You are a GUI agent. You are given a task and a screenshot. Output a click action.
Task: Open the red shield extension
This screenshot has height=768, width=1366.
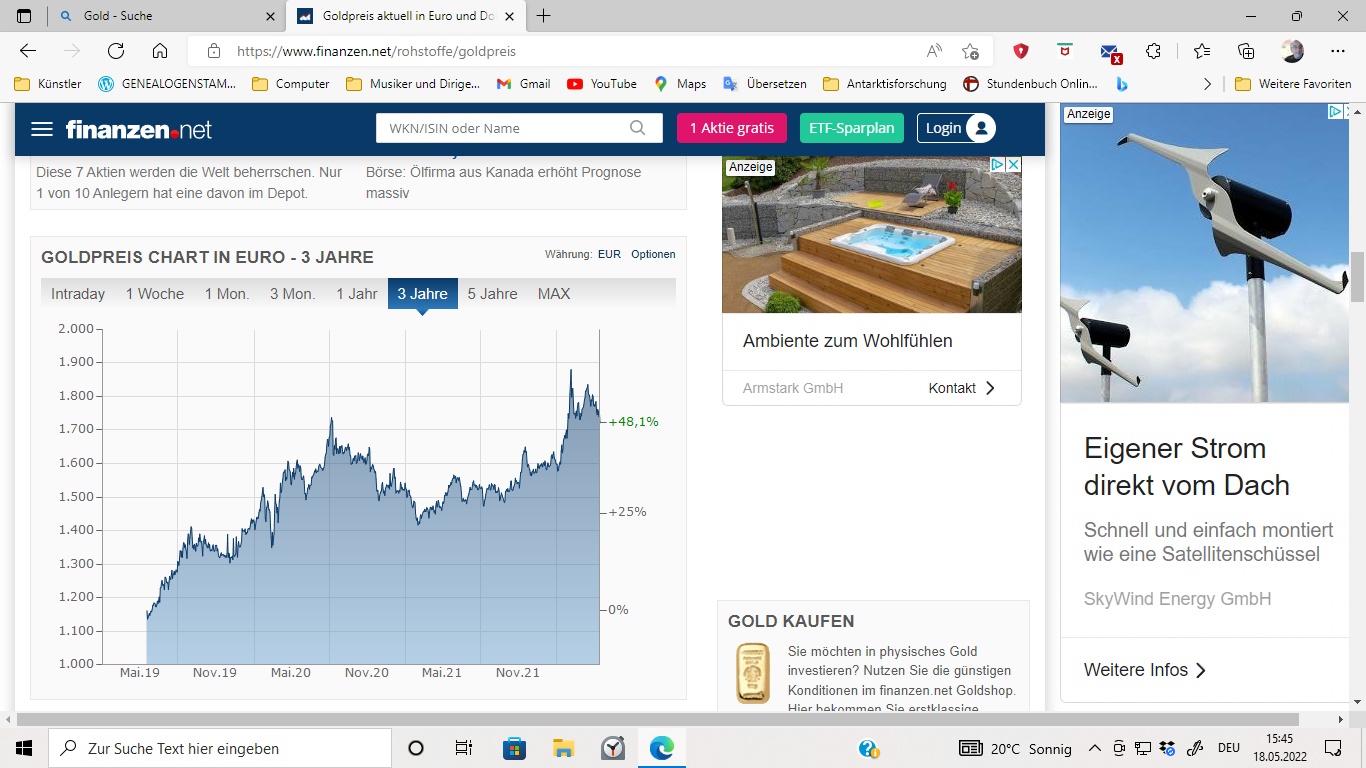pyautogui.click(x=1021, y=51)
